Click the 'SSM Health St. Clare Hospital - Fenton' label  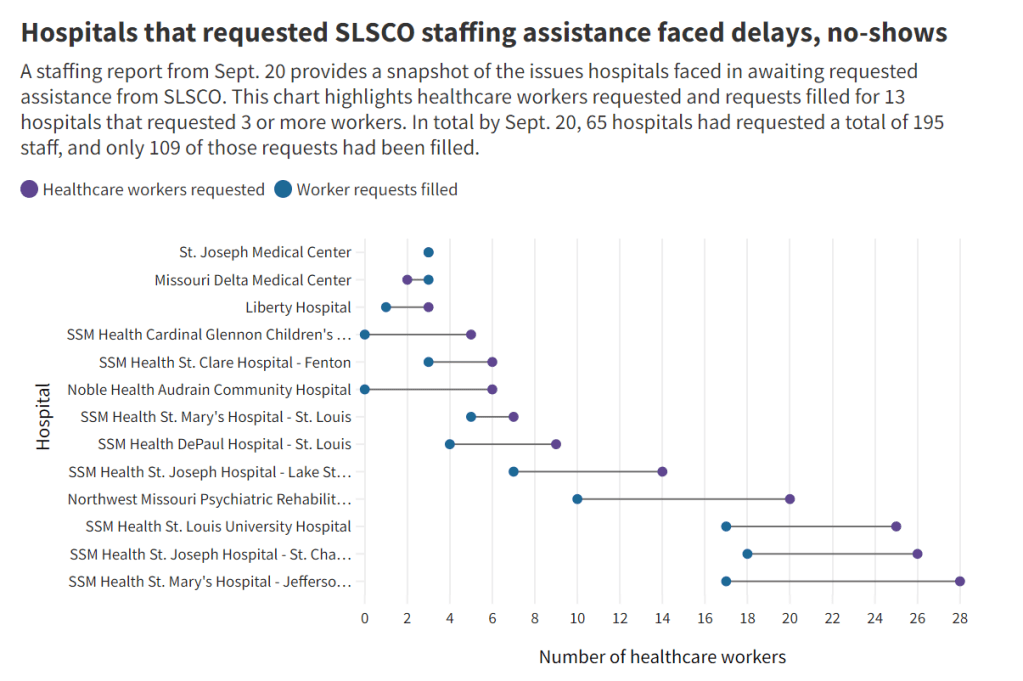click(225, 362)
